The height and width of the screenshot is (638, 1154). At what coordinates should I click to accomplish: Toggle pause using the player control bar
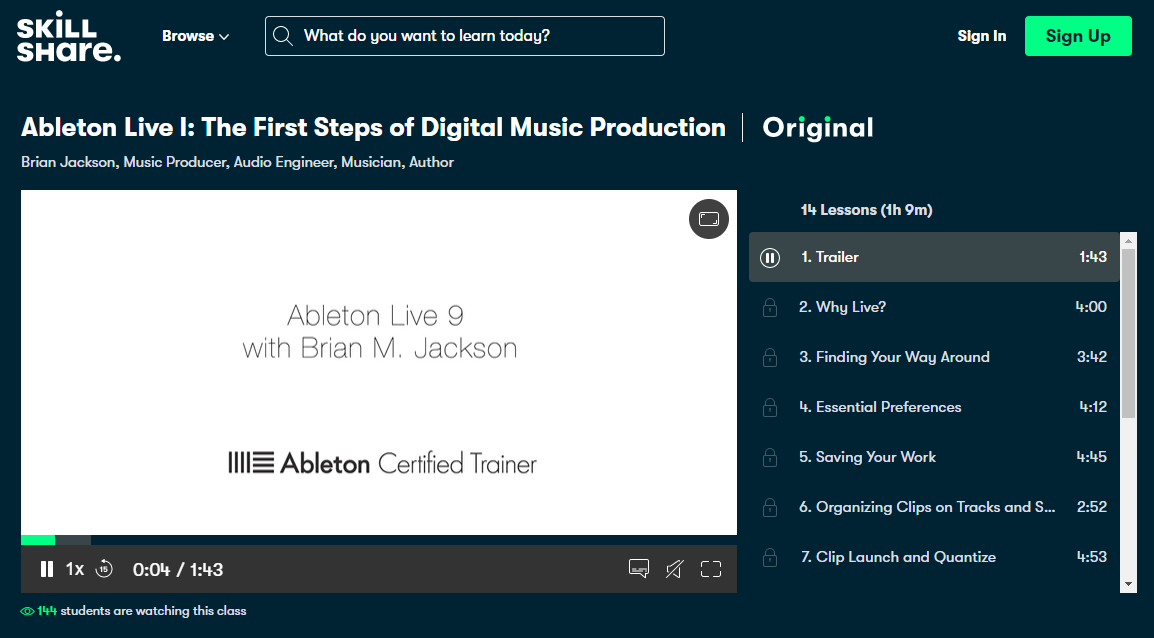(46, 568)
